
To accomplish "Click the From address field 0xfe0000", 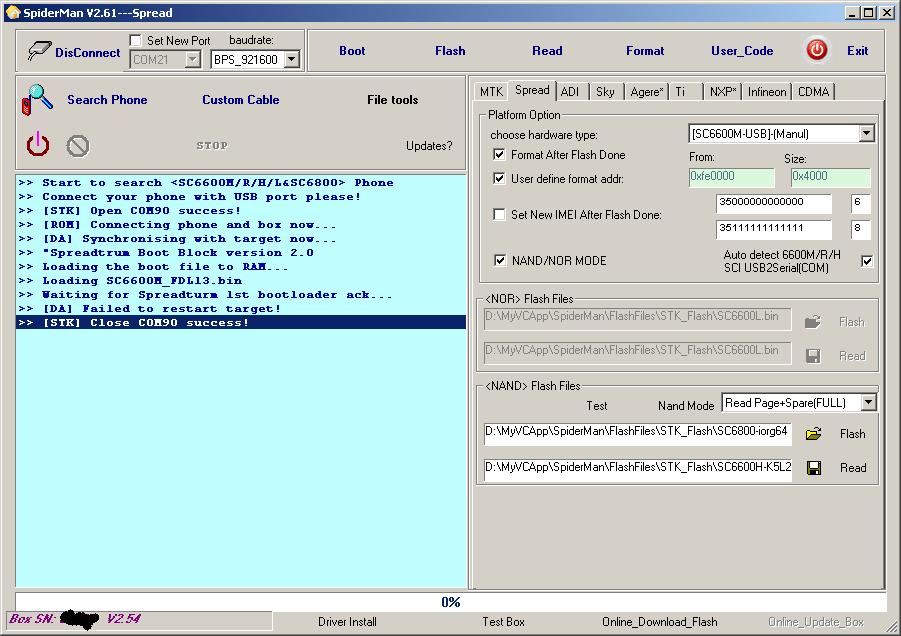I will pyautogui.click(x=731, y=177).
